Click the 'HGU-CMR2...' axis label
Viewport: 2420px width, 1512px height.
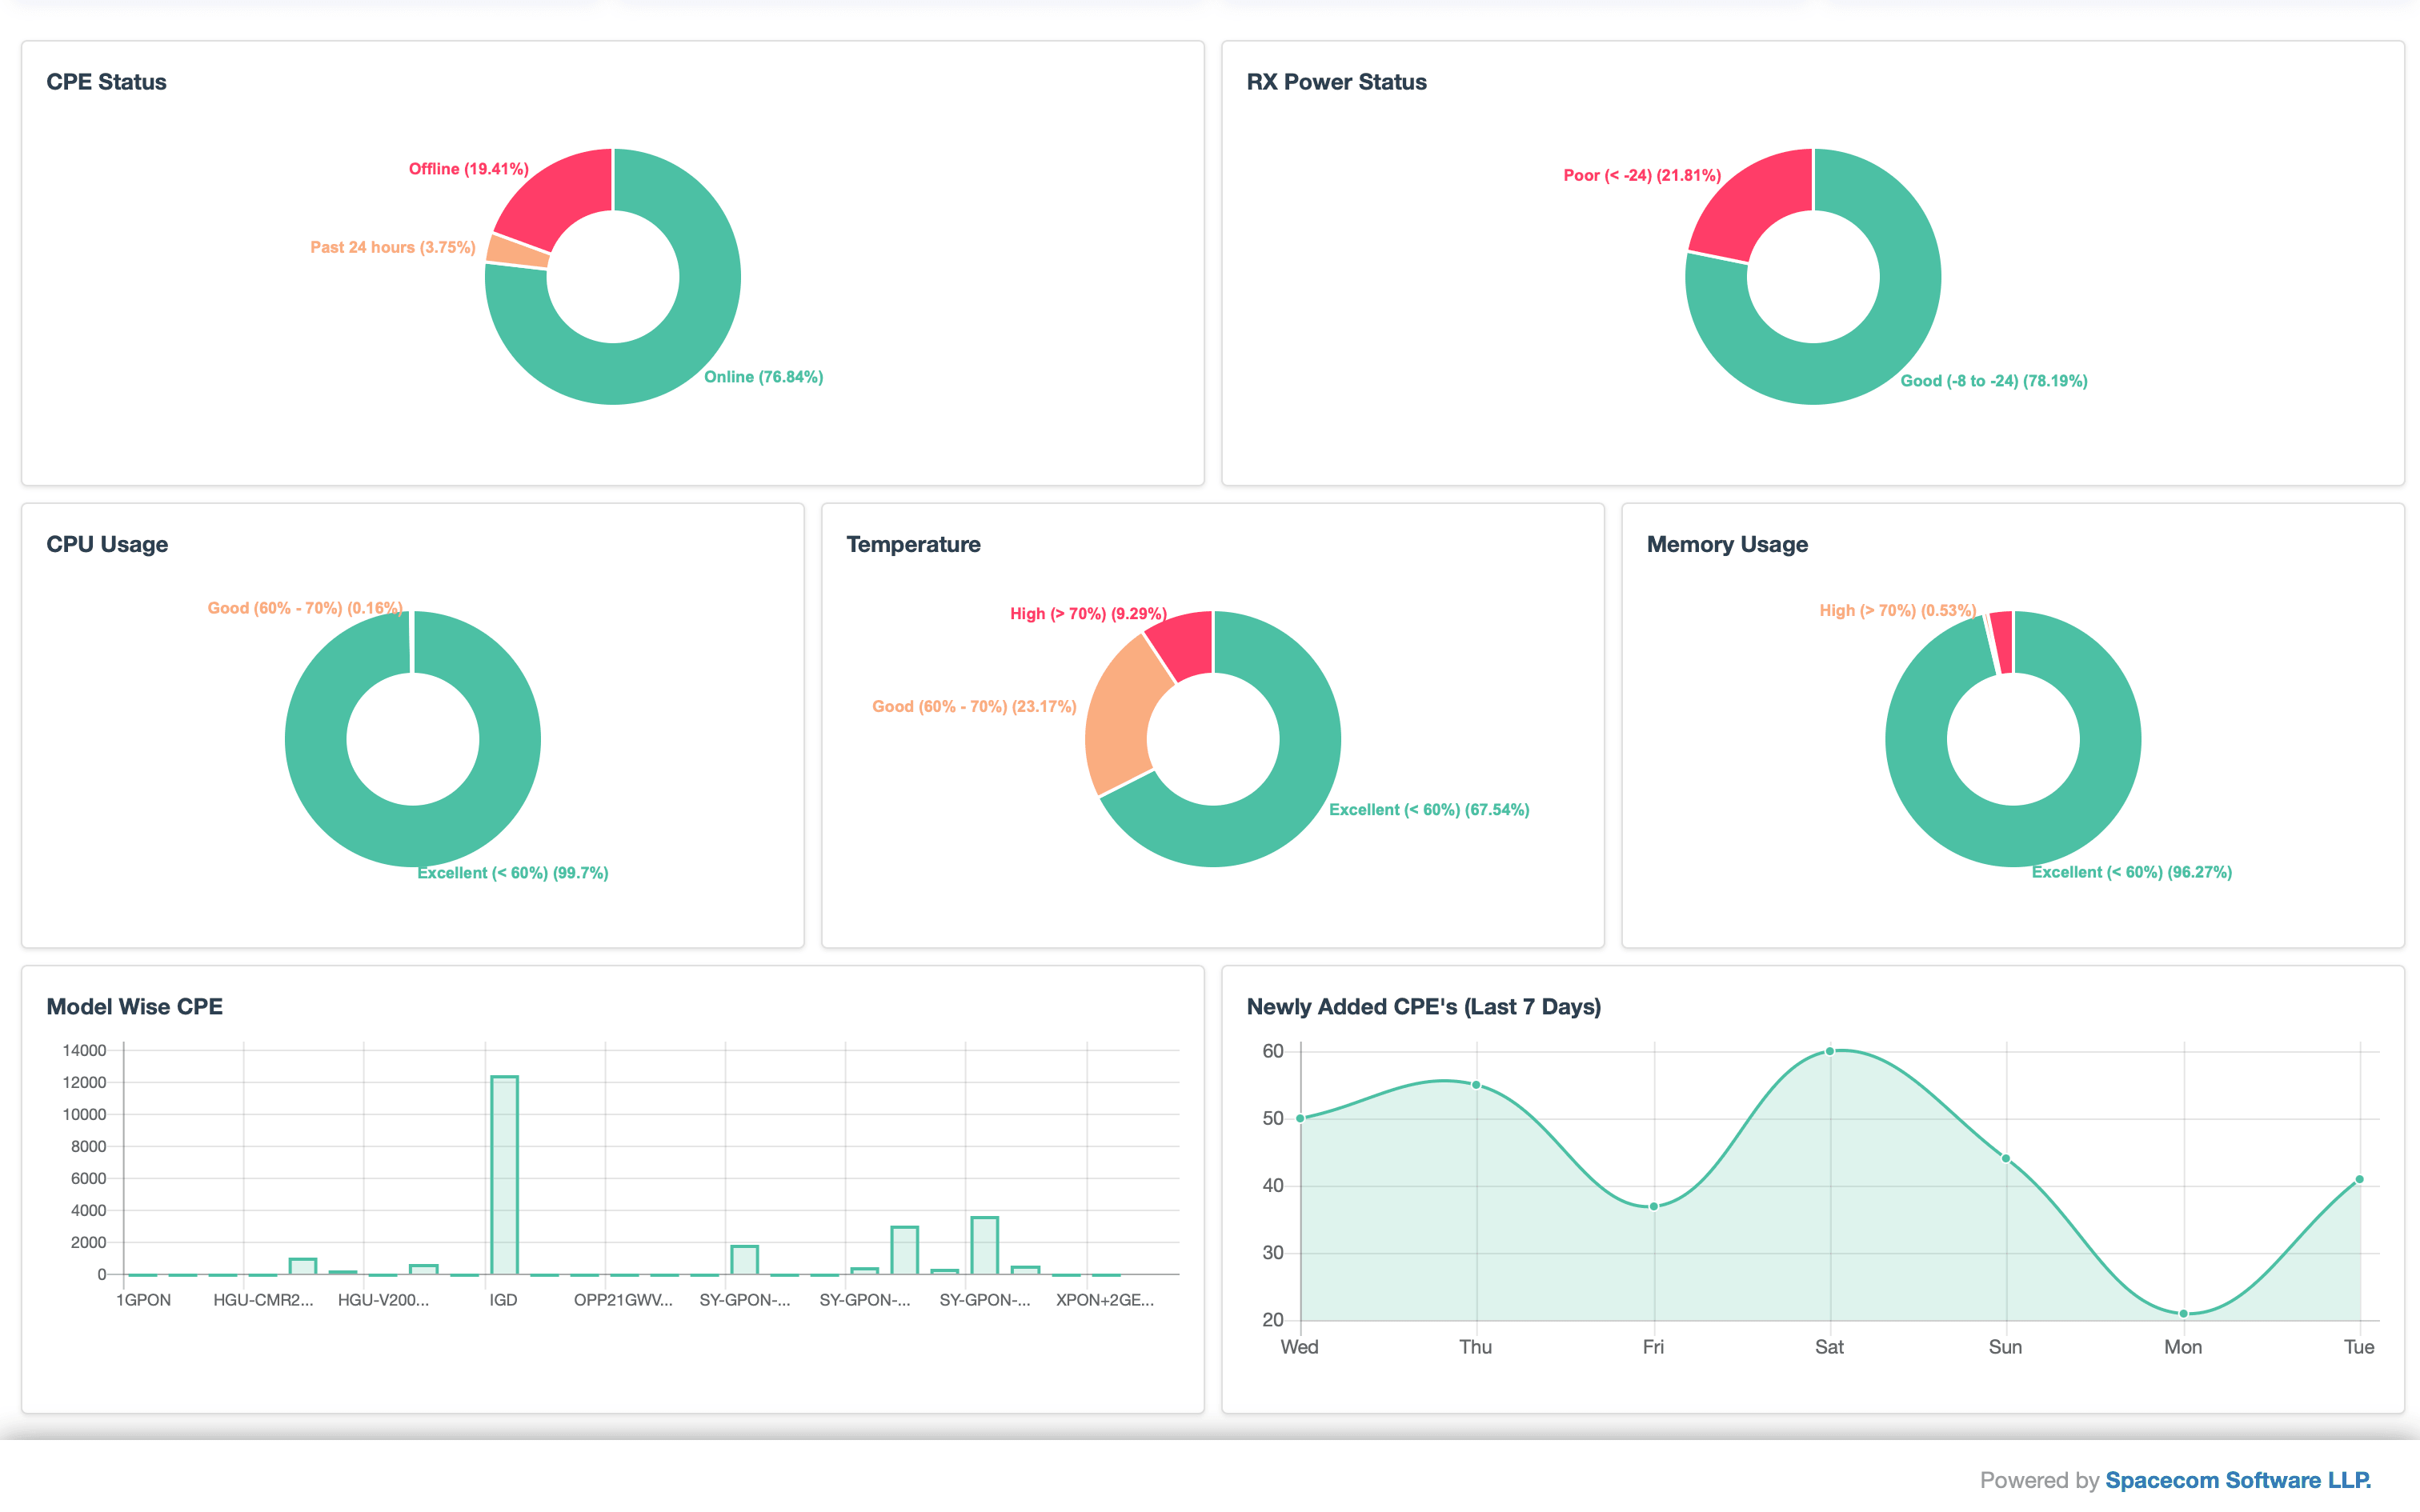tap(264, 1300)
